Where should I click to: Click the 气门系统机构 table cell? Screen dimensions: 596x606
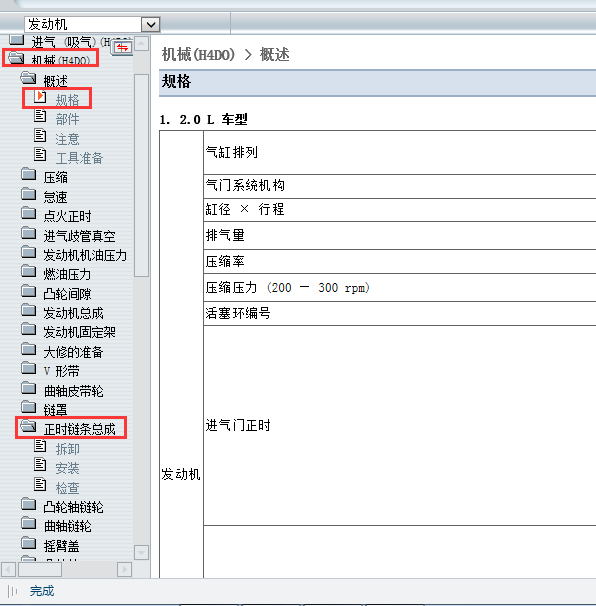[400, 186]
